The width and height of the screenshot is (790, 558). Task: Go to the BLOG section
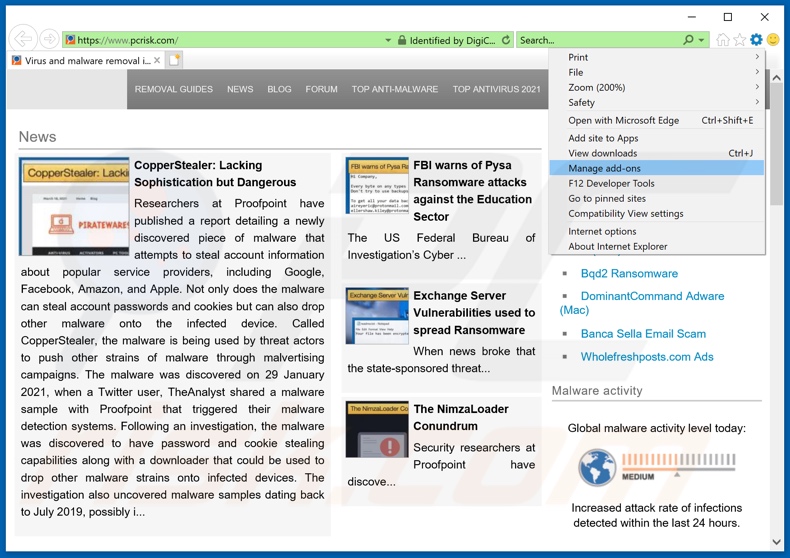(x=279, y=89)
